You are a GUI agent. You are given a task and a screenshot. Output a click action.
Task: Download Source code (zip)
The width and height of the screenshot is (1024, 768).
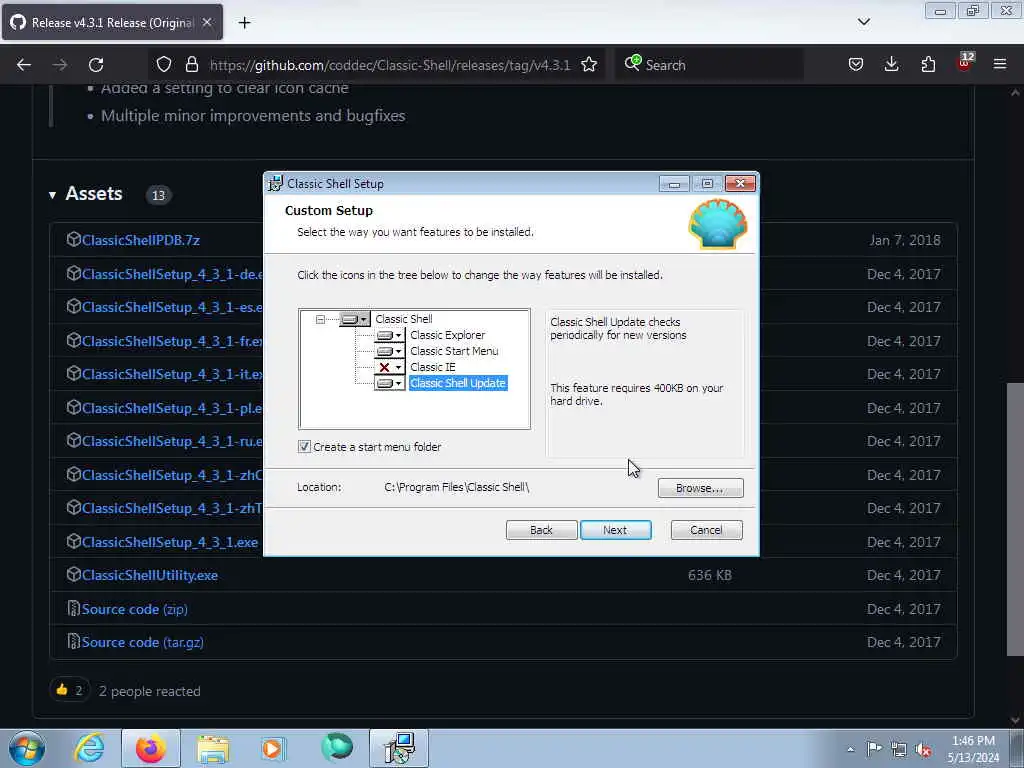(x=135, y=609)
